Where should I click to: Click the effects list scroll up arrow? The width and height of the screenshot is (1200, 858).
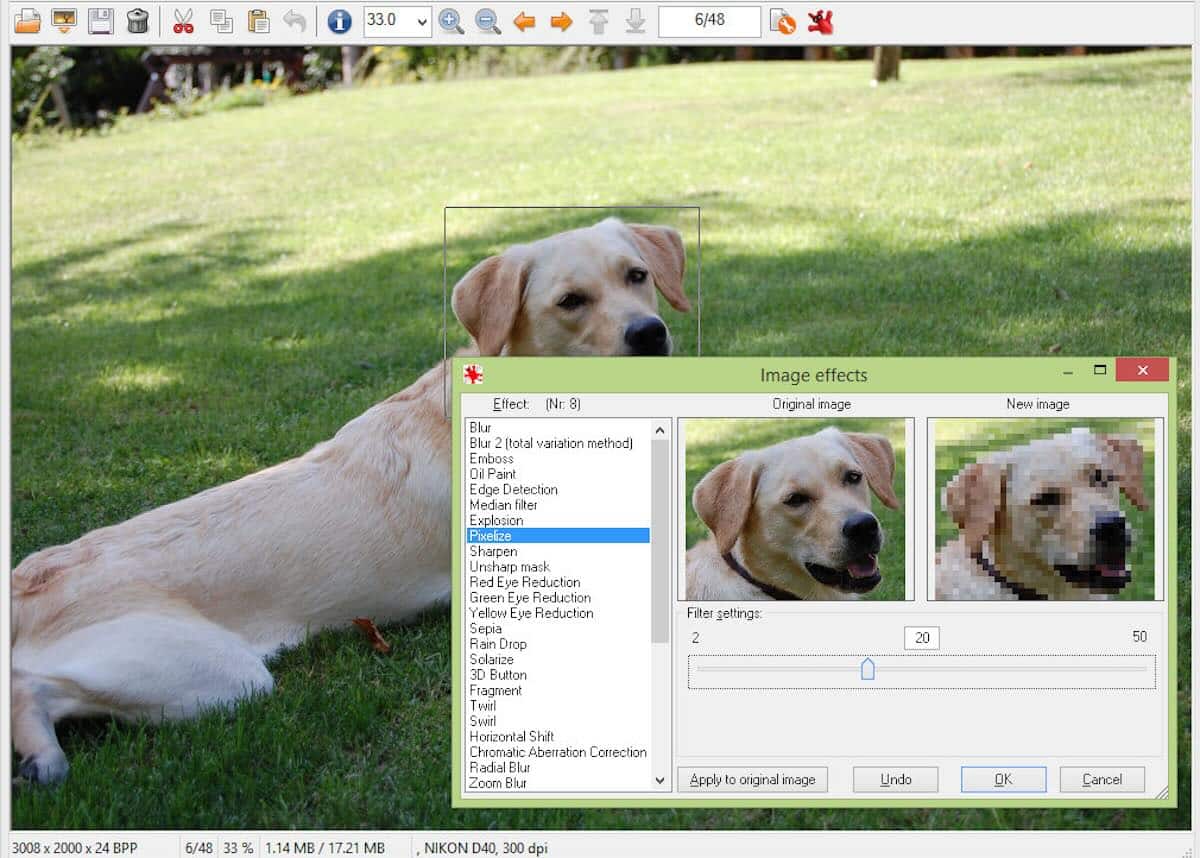pyautogui.click(x=660, y=430)
